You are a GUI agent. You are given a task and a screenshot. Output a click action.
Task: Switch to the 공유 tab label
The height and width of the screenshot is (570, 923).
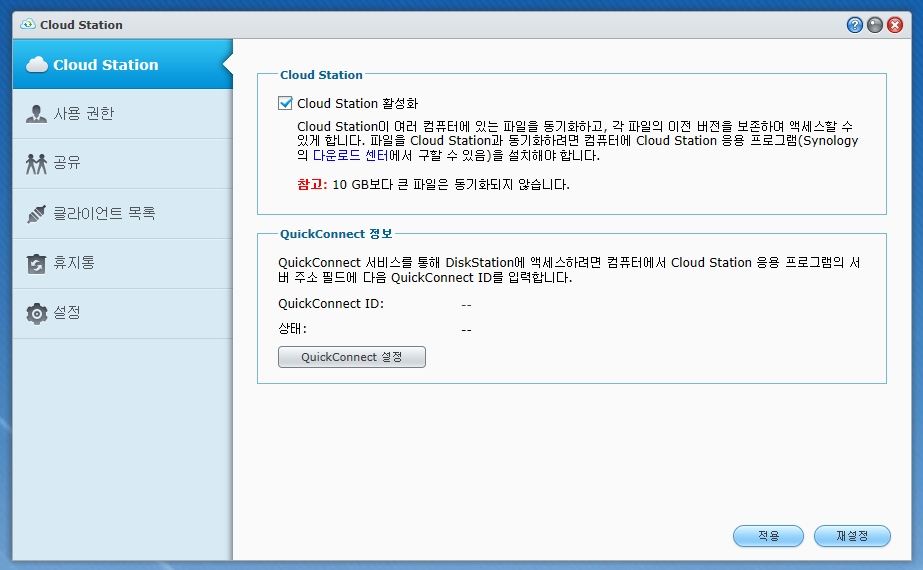tap(66, 164)
